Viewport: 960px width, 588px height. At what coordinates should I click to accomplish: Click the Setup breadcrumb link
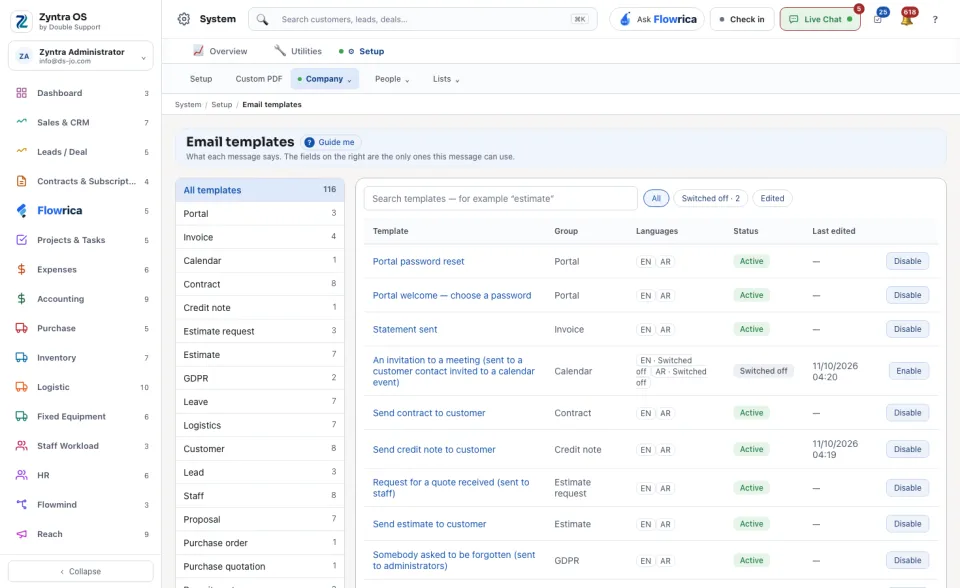222,105
